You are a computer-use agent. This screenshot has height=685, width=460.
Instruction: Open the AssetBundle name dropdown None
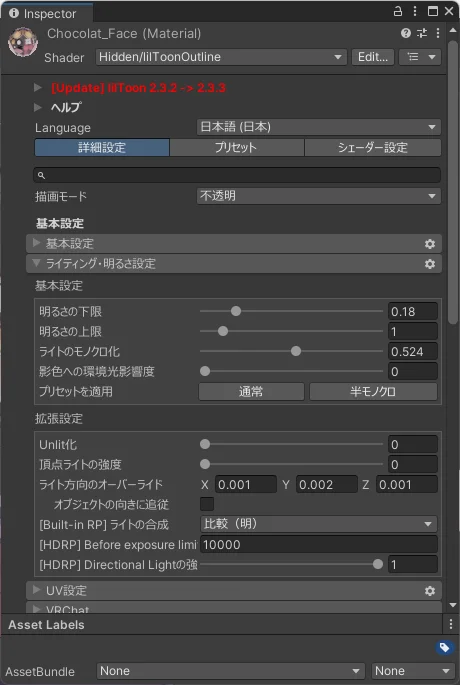[230, 671]
